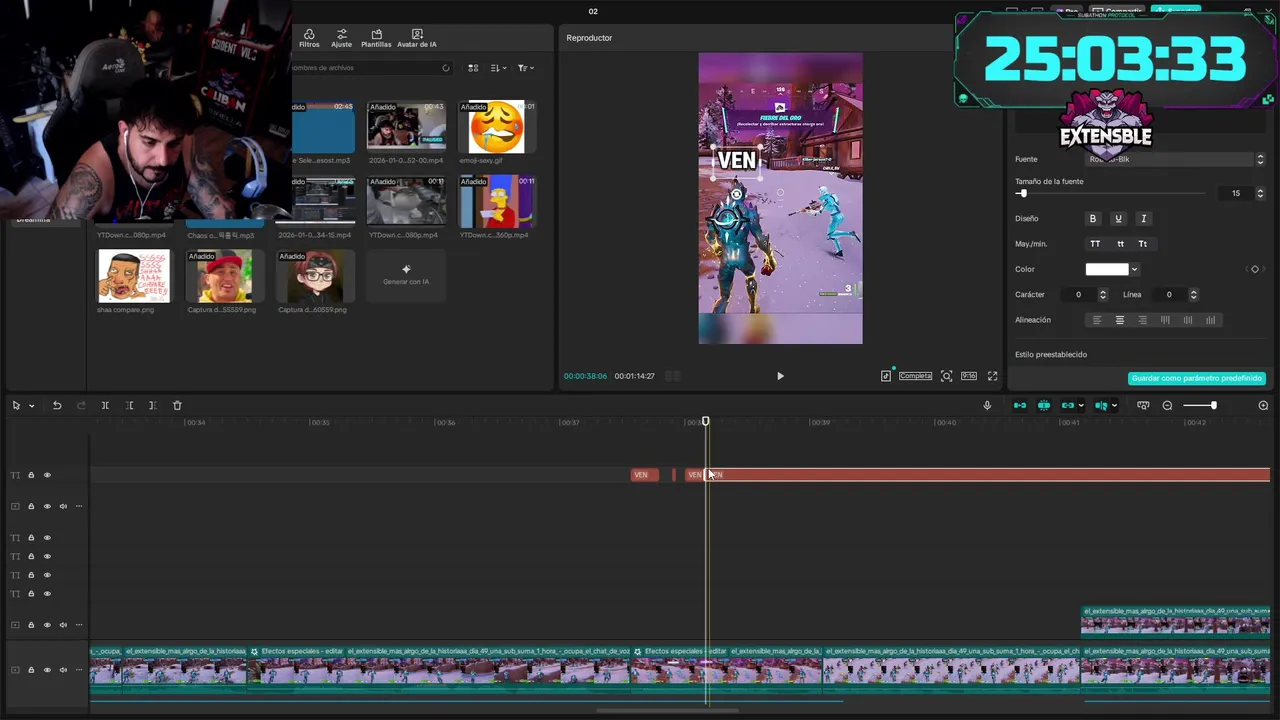The image size is (1280, 720).
Task: Select the shaa compare.png thumbnail
Action: pos(134,276)
